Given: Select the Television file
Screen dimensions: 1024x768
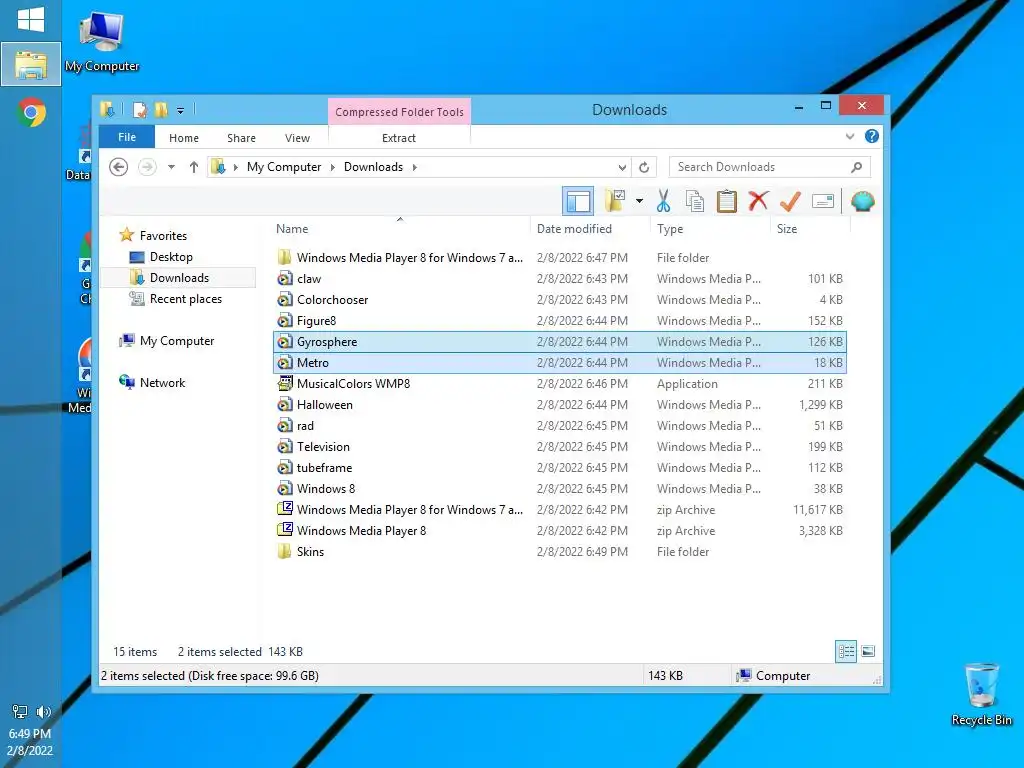Looking at the screenshot, I should 560,447.
